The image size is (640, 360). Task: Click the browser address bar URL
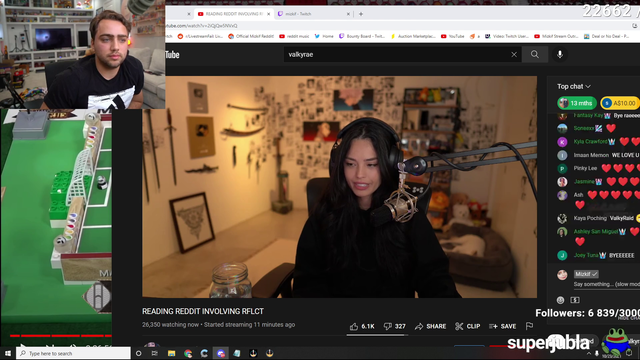click(x=202, y=26)
